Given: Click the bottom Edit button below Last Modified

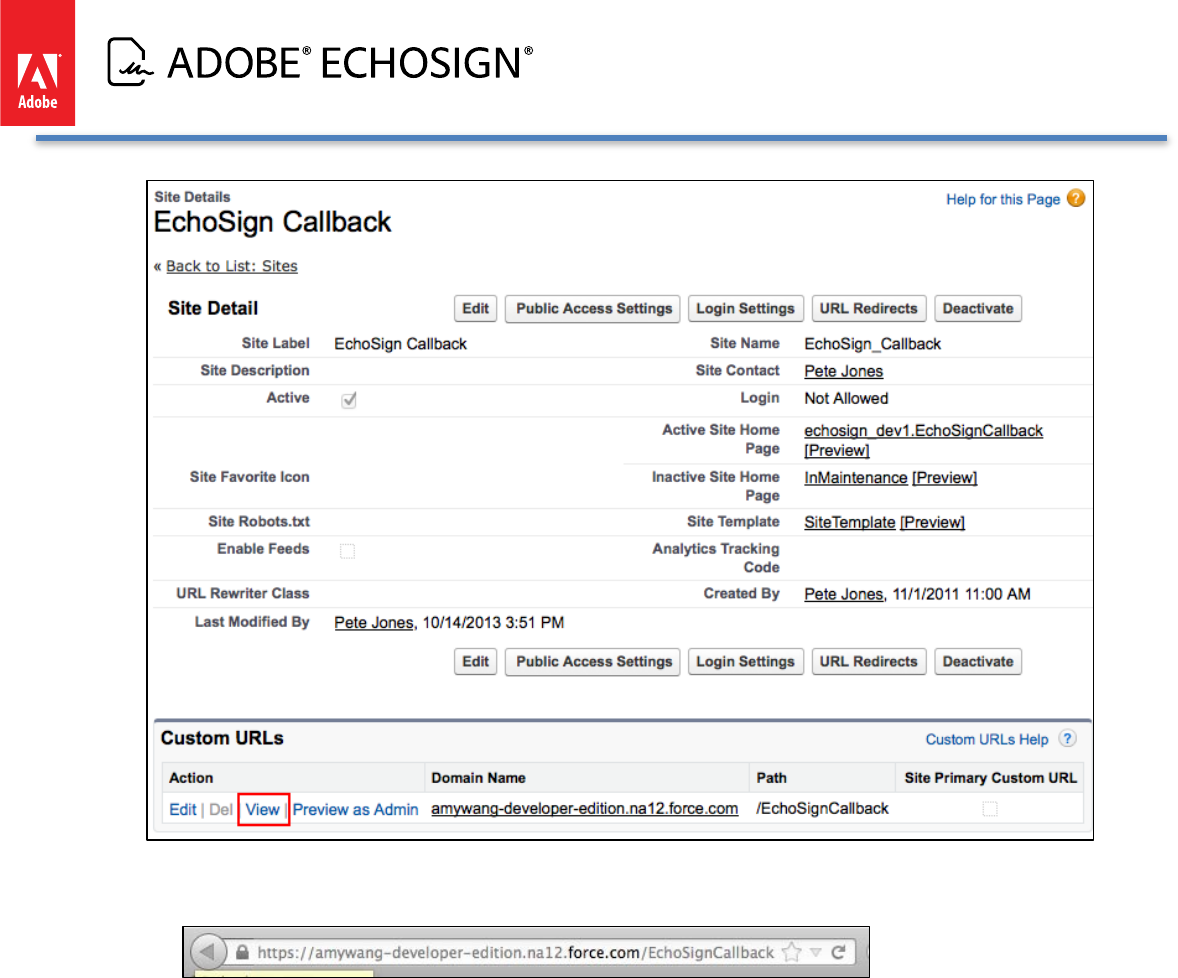Looking at the screenshot, I should tap(476, 662).
